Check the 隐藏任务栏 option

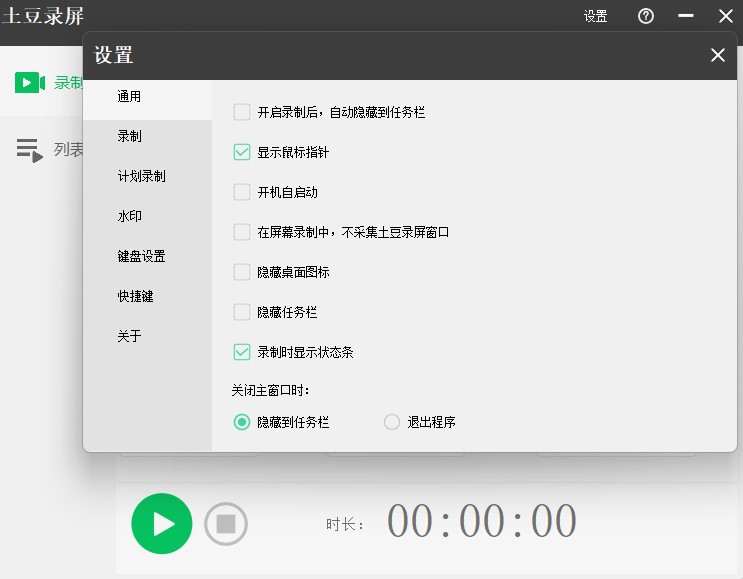(x=242, y=312)
